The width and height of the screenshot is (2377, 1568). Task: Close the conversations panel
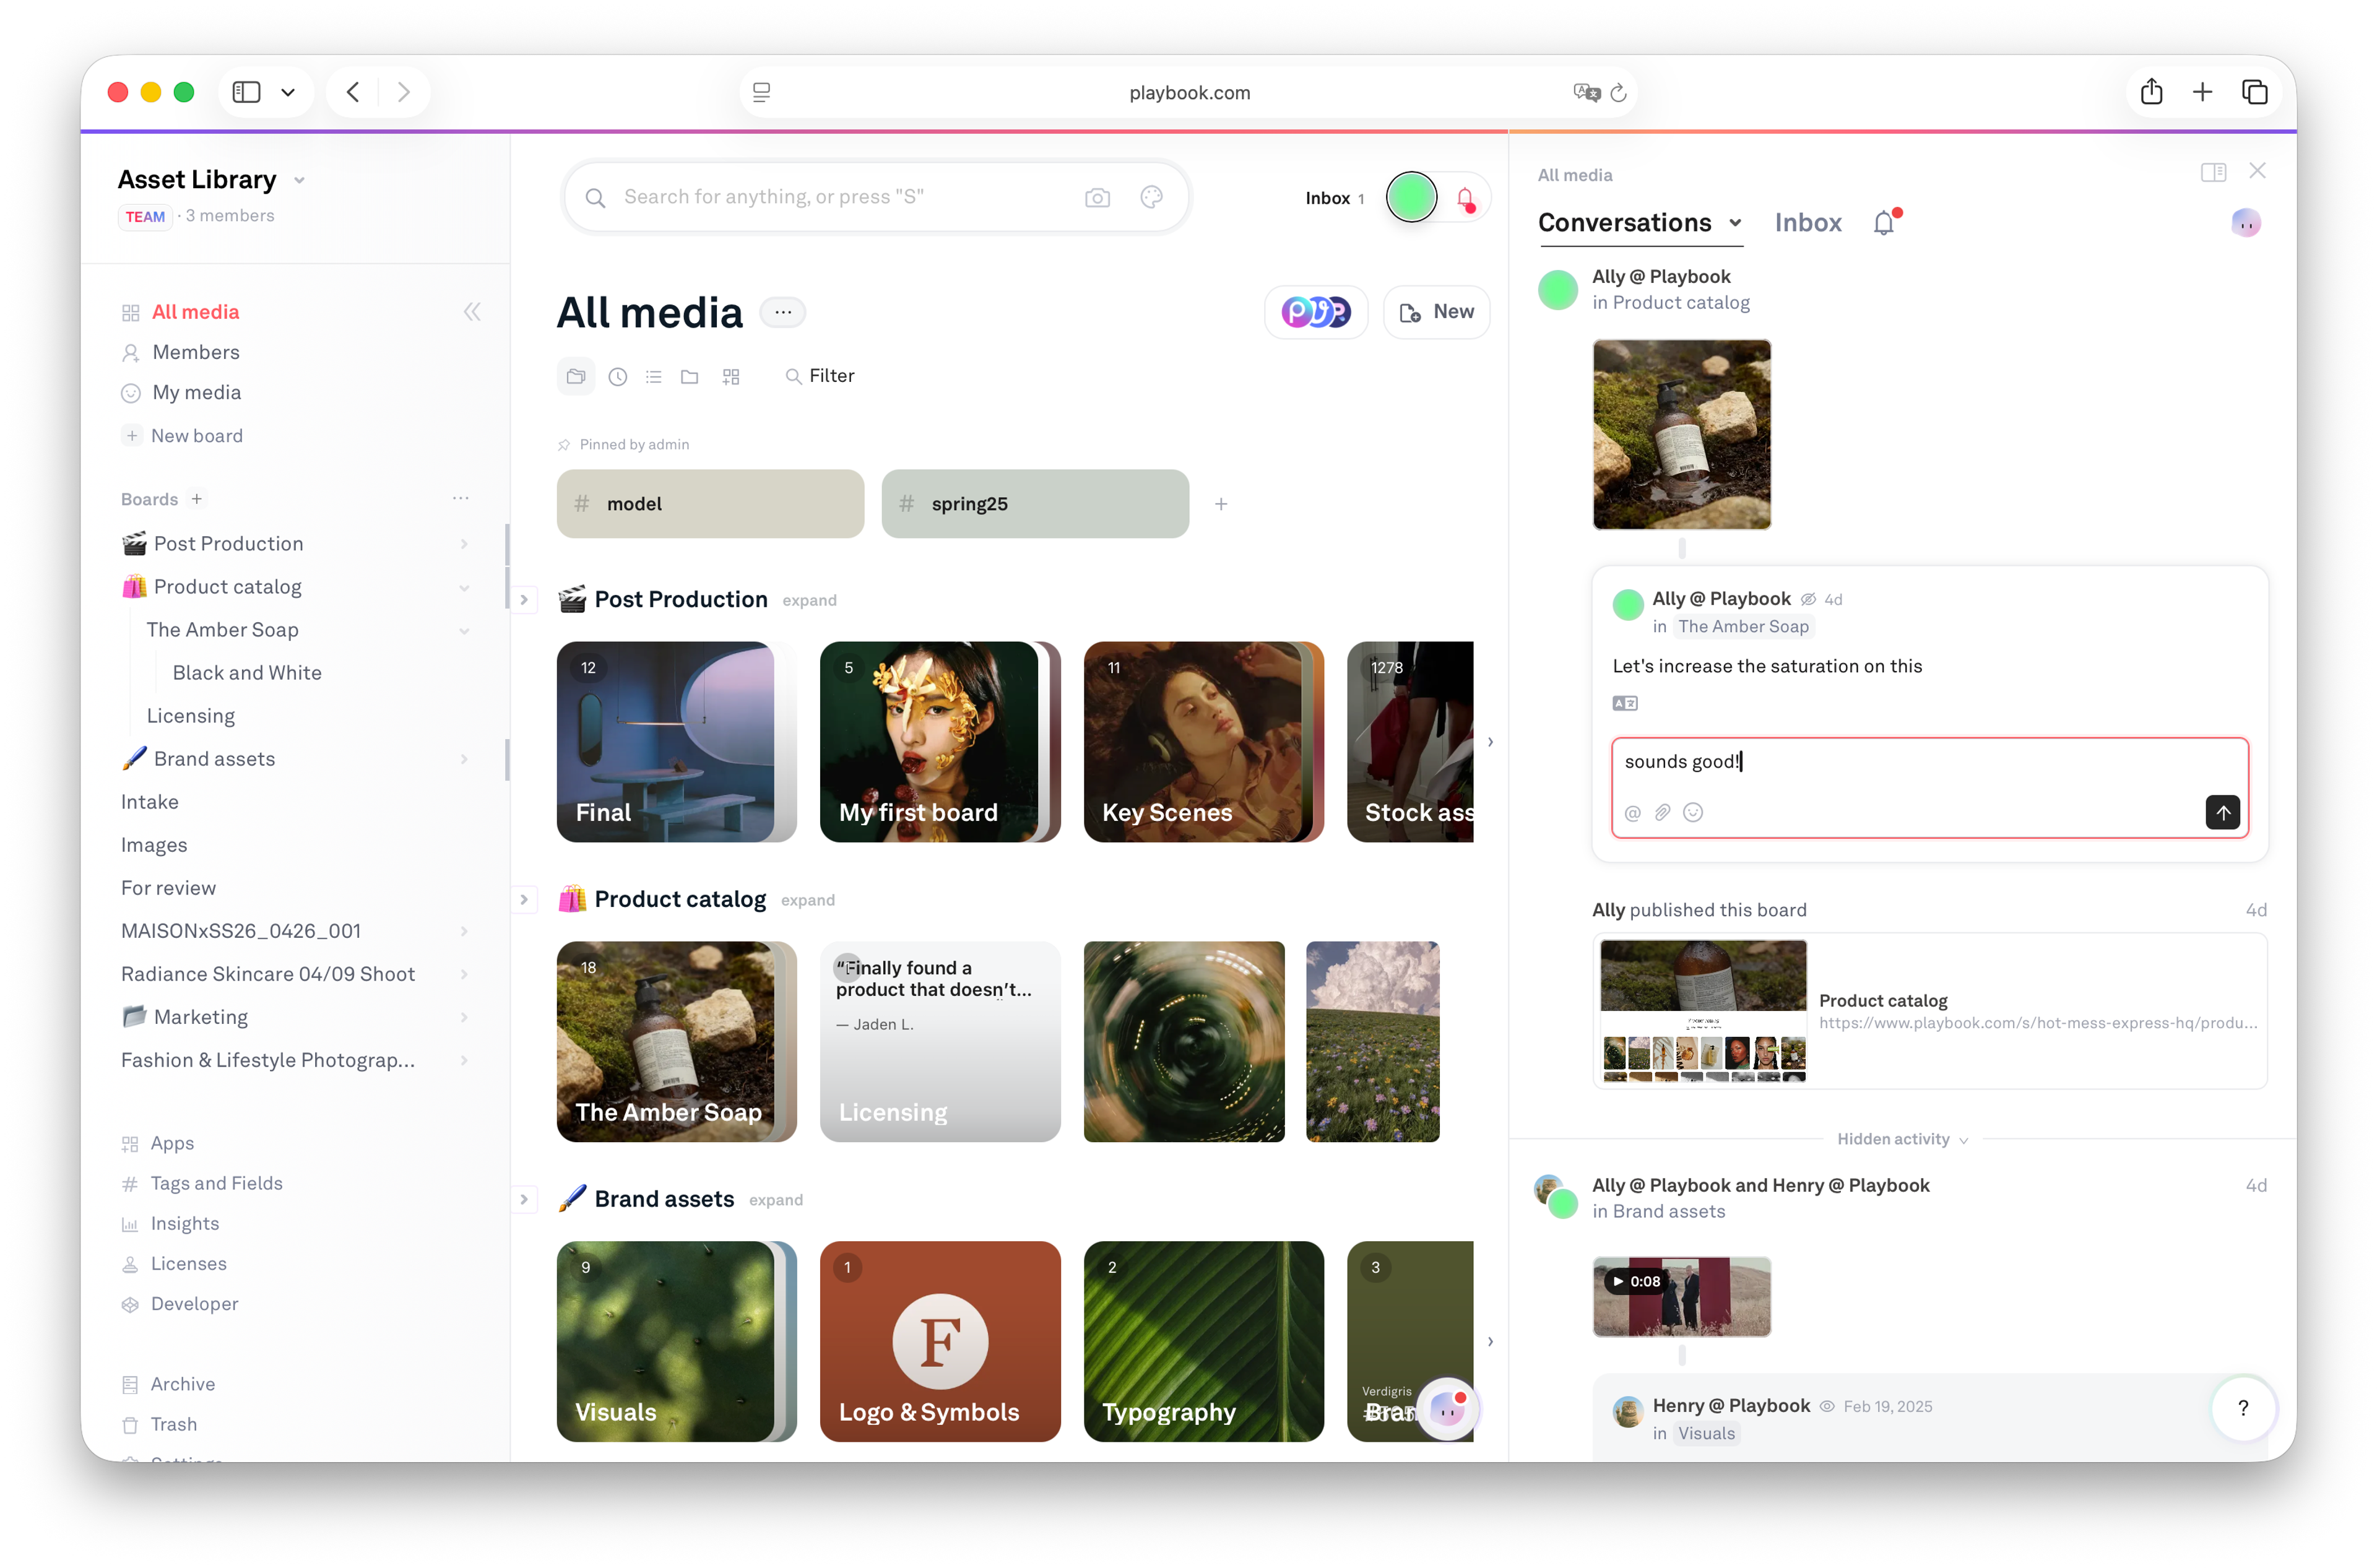pos(2257,171)
